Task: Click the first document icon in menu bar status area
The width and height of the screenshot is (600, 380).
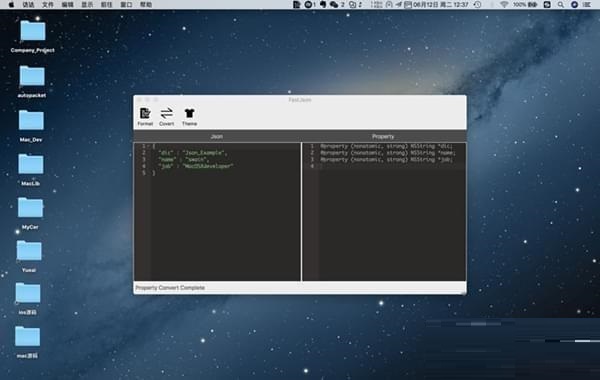Action: pyautogui.click(x=297, y=5)
